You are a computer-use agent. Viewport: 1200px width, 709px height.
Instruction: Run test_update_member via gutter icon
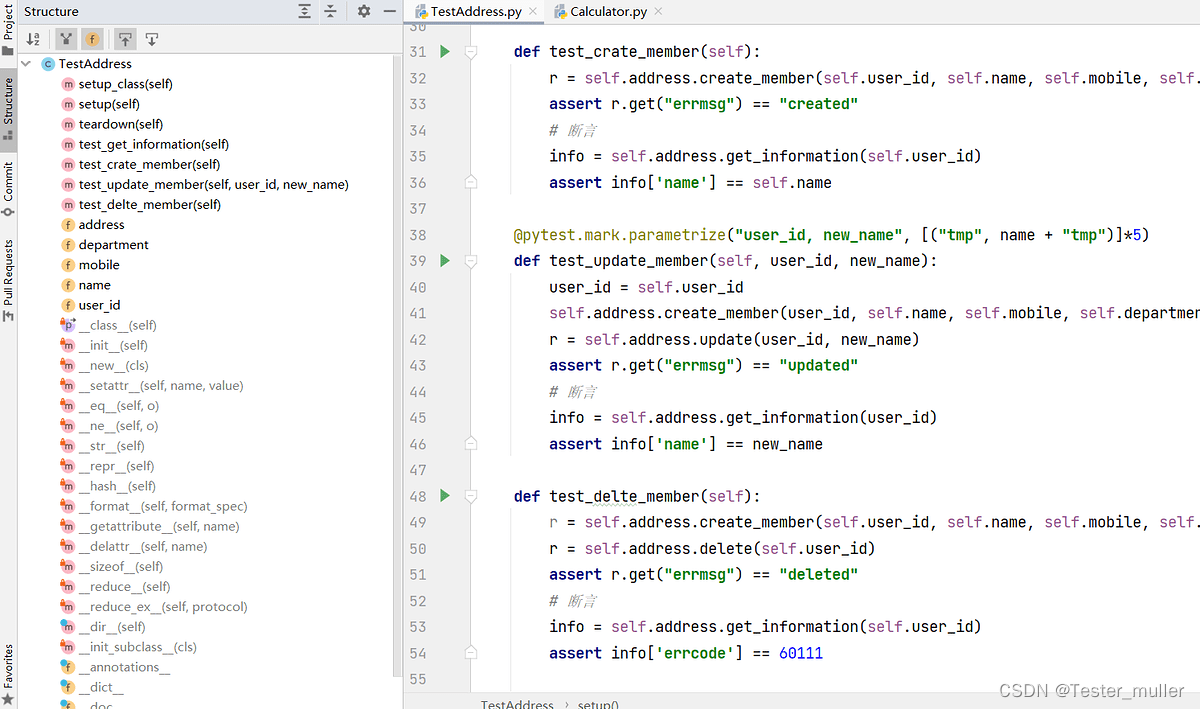pyautogui.click(x=445, y=260)
